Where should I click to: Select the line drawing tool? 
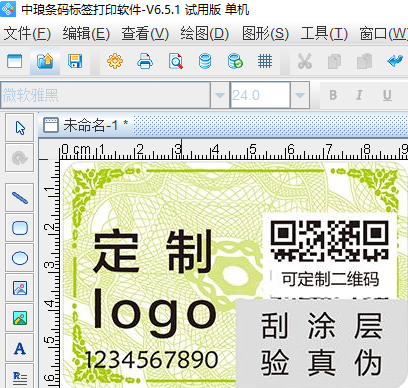pos(20,198)
